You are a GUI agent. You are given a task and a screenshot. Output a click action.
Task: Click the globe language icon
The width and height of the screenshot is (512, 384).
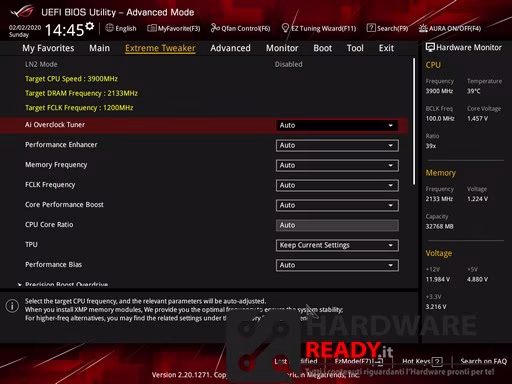pos(109,28)
